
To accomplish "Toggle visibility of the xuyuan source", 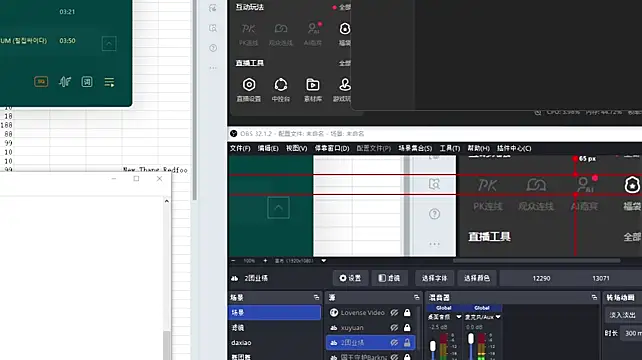I will [x=394, y=328].
